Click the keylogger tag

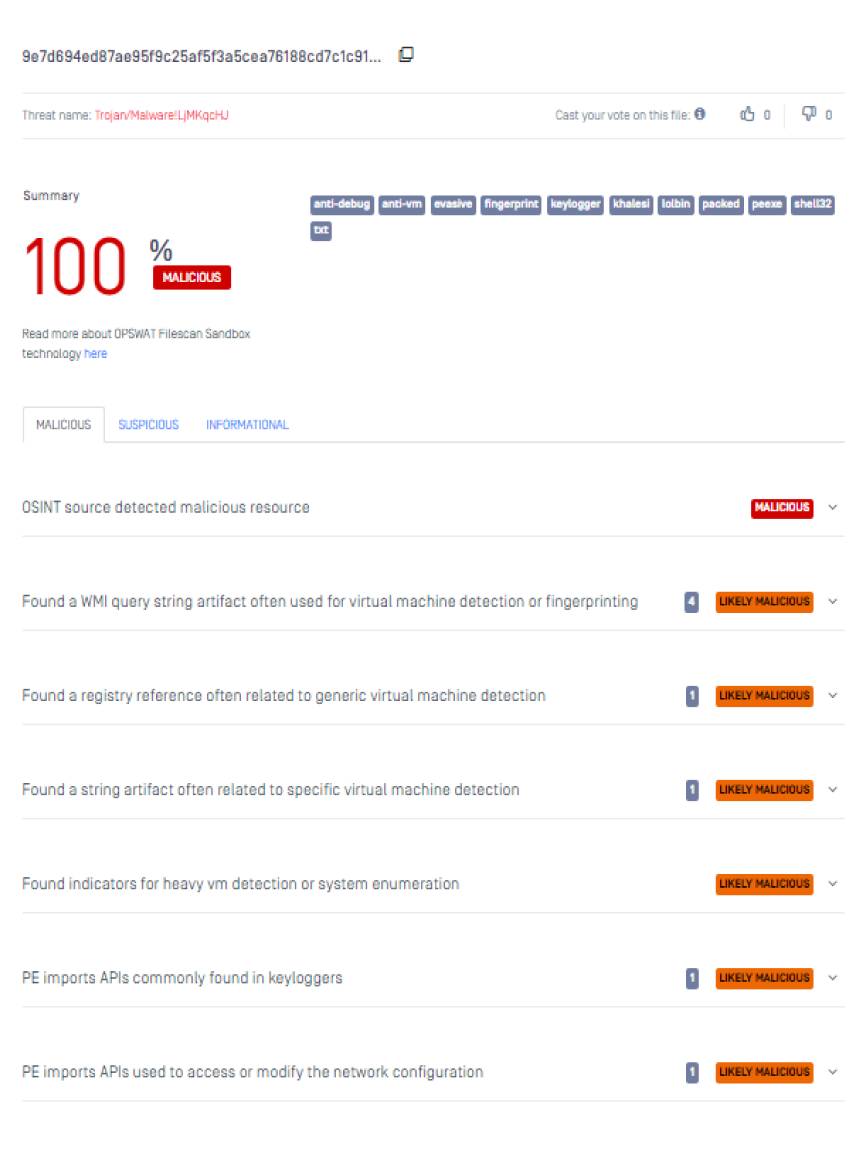click(x=575, y=204)
